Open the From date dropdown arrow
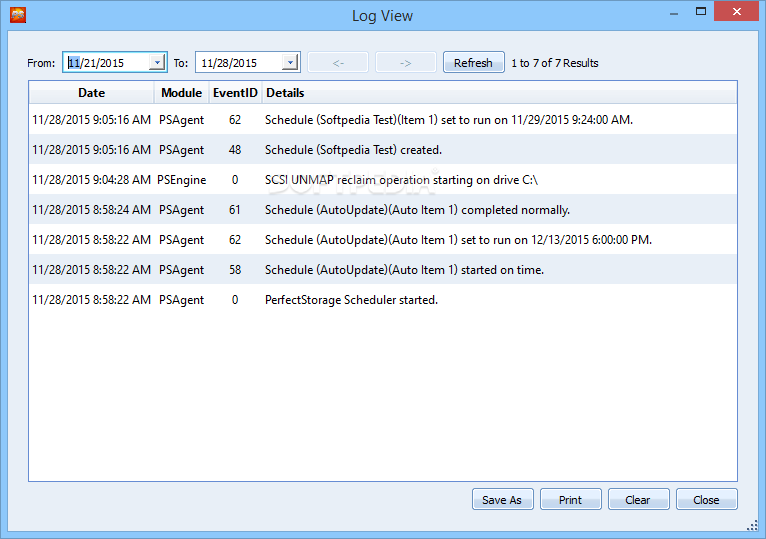The width and height of the screenshot is (766, 539). (x=157, y=63)
